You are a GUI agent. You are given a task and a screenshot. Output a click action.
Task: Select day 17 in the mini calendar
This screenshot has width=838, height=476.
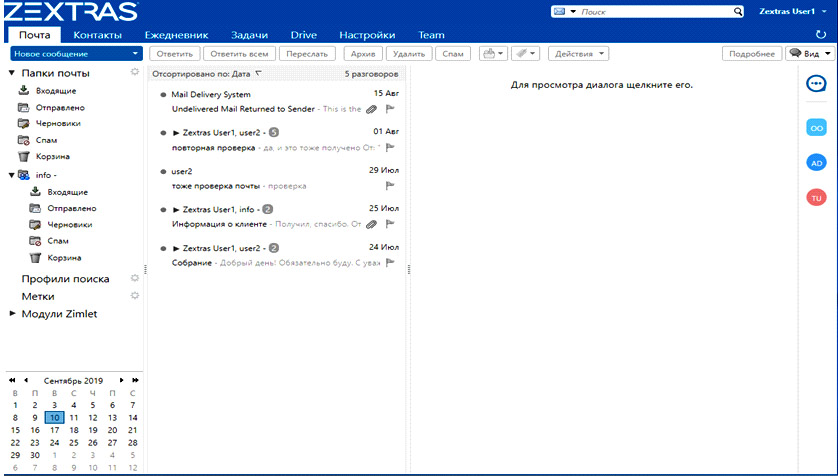tap(54, 430)
